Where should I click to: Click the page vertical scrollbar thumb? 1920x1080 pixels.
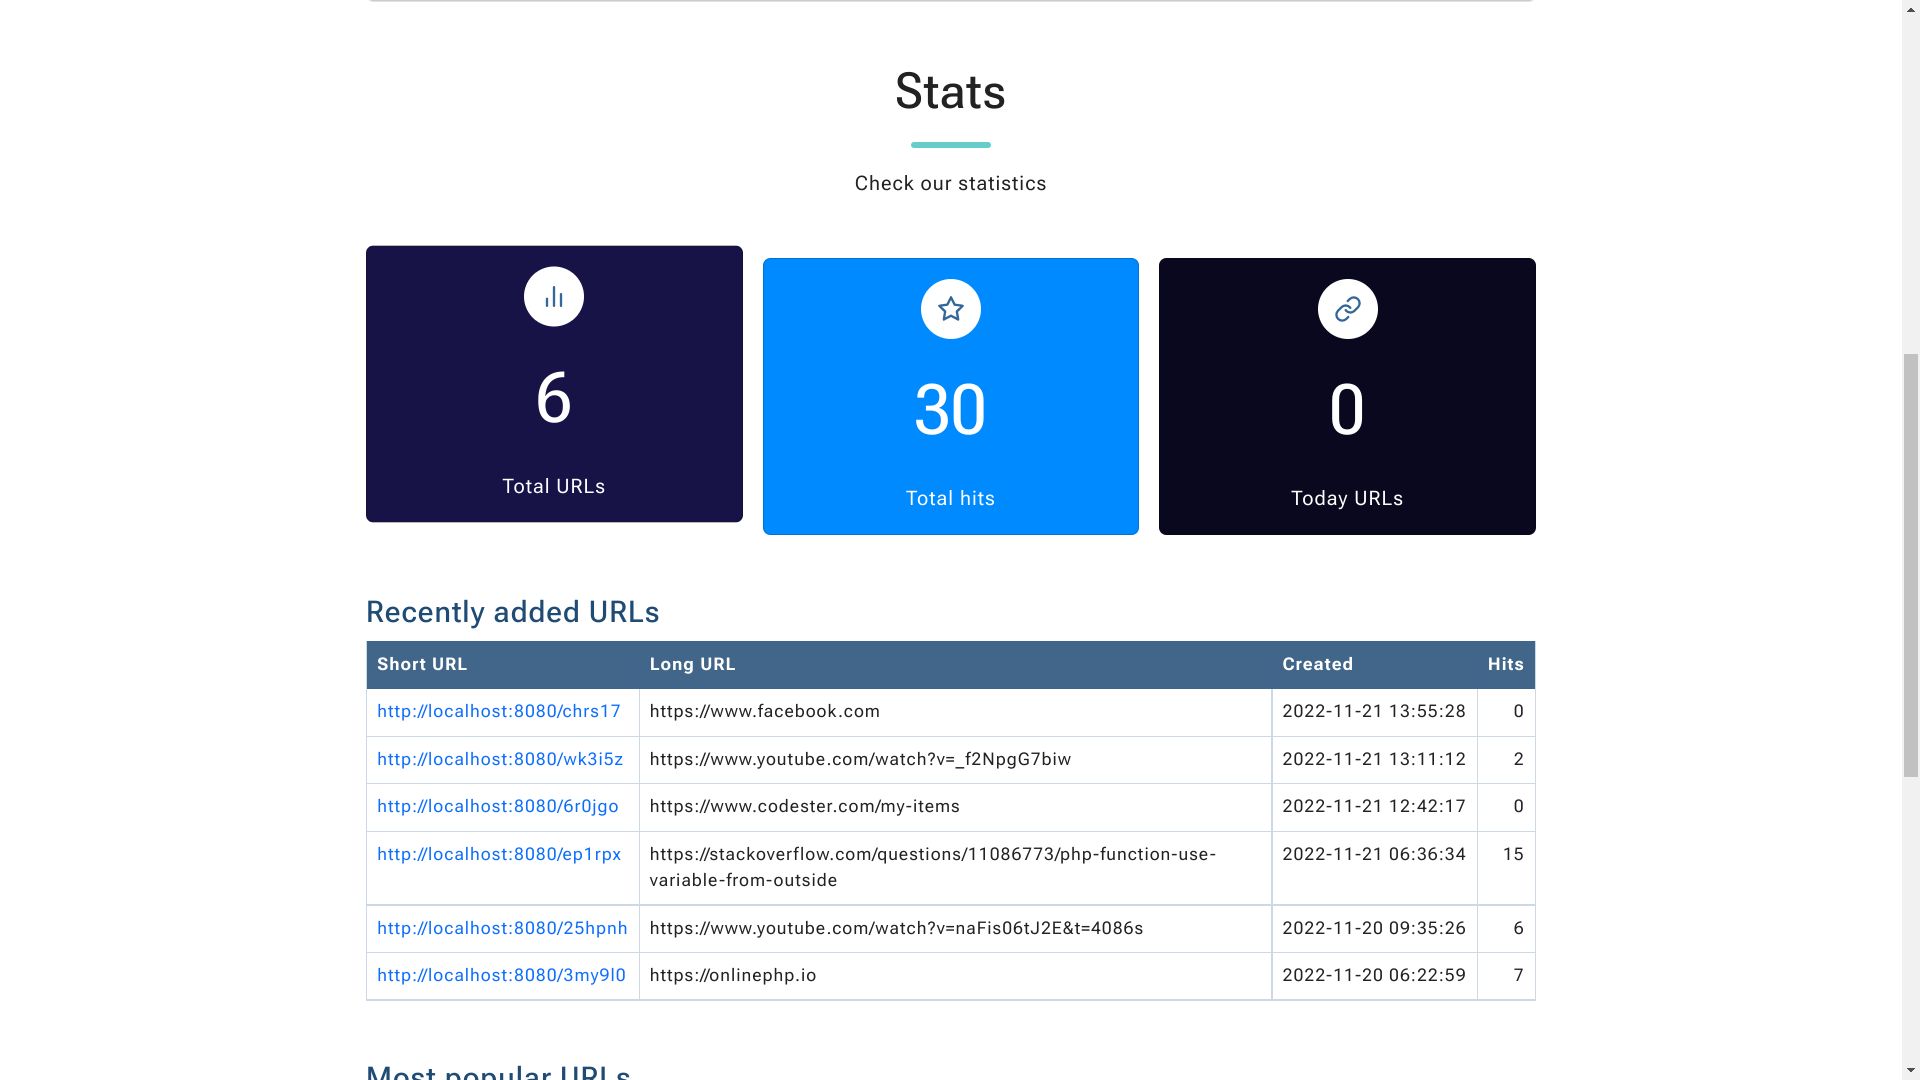point(1910,565)
